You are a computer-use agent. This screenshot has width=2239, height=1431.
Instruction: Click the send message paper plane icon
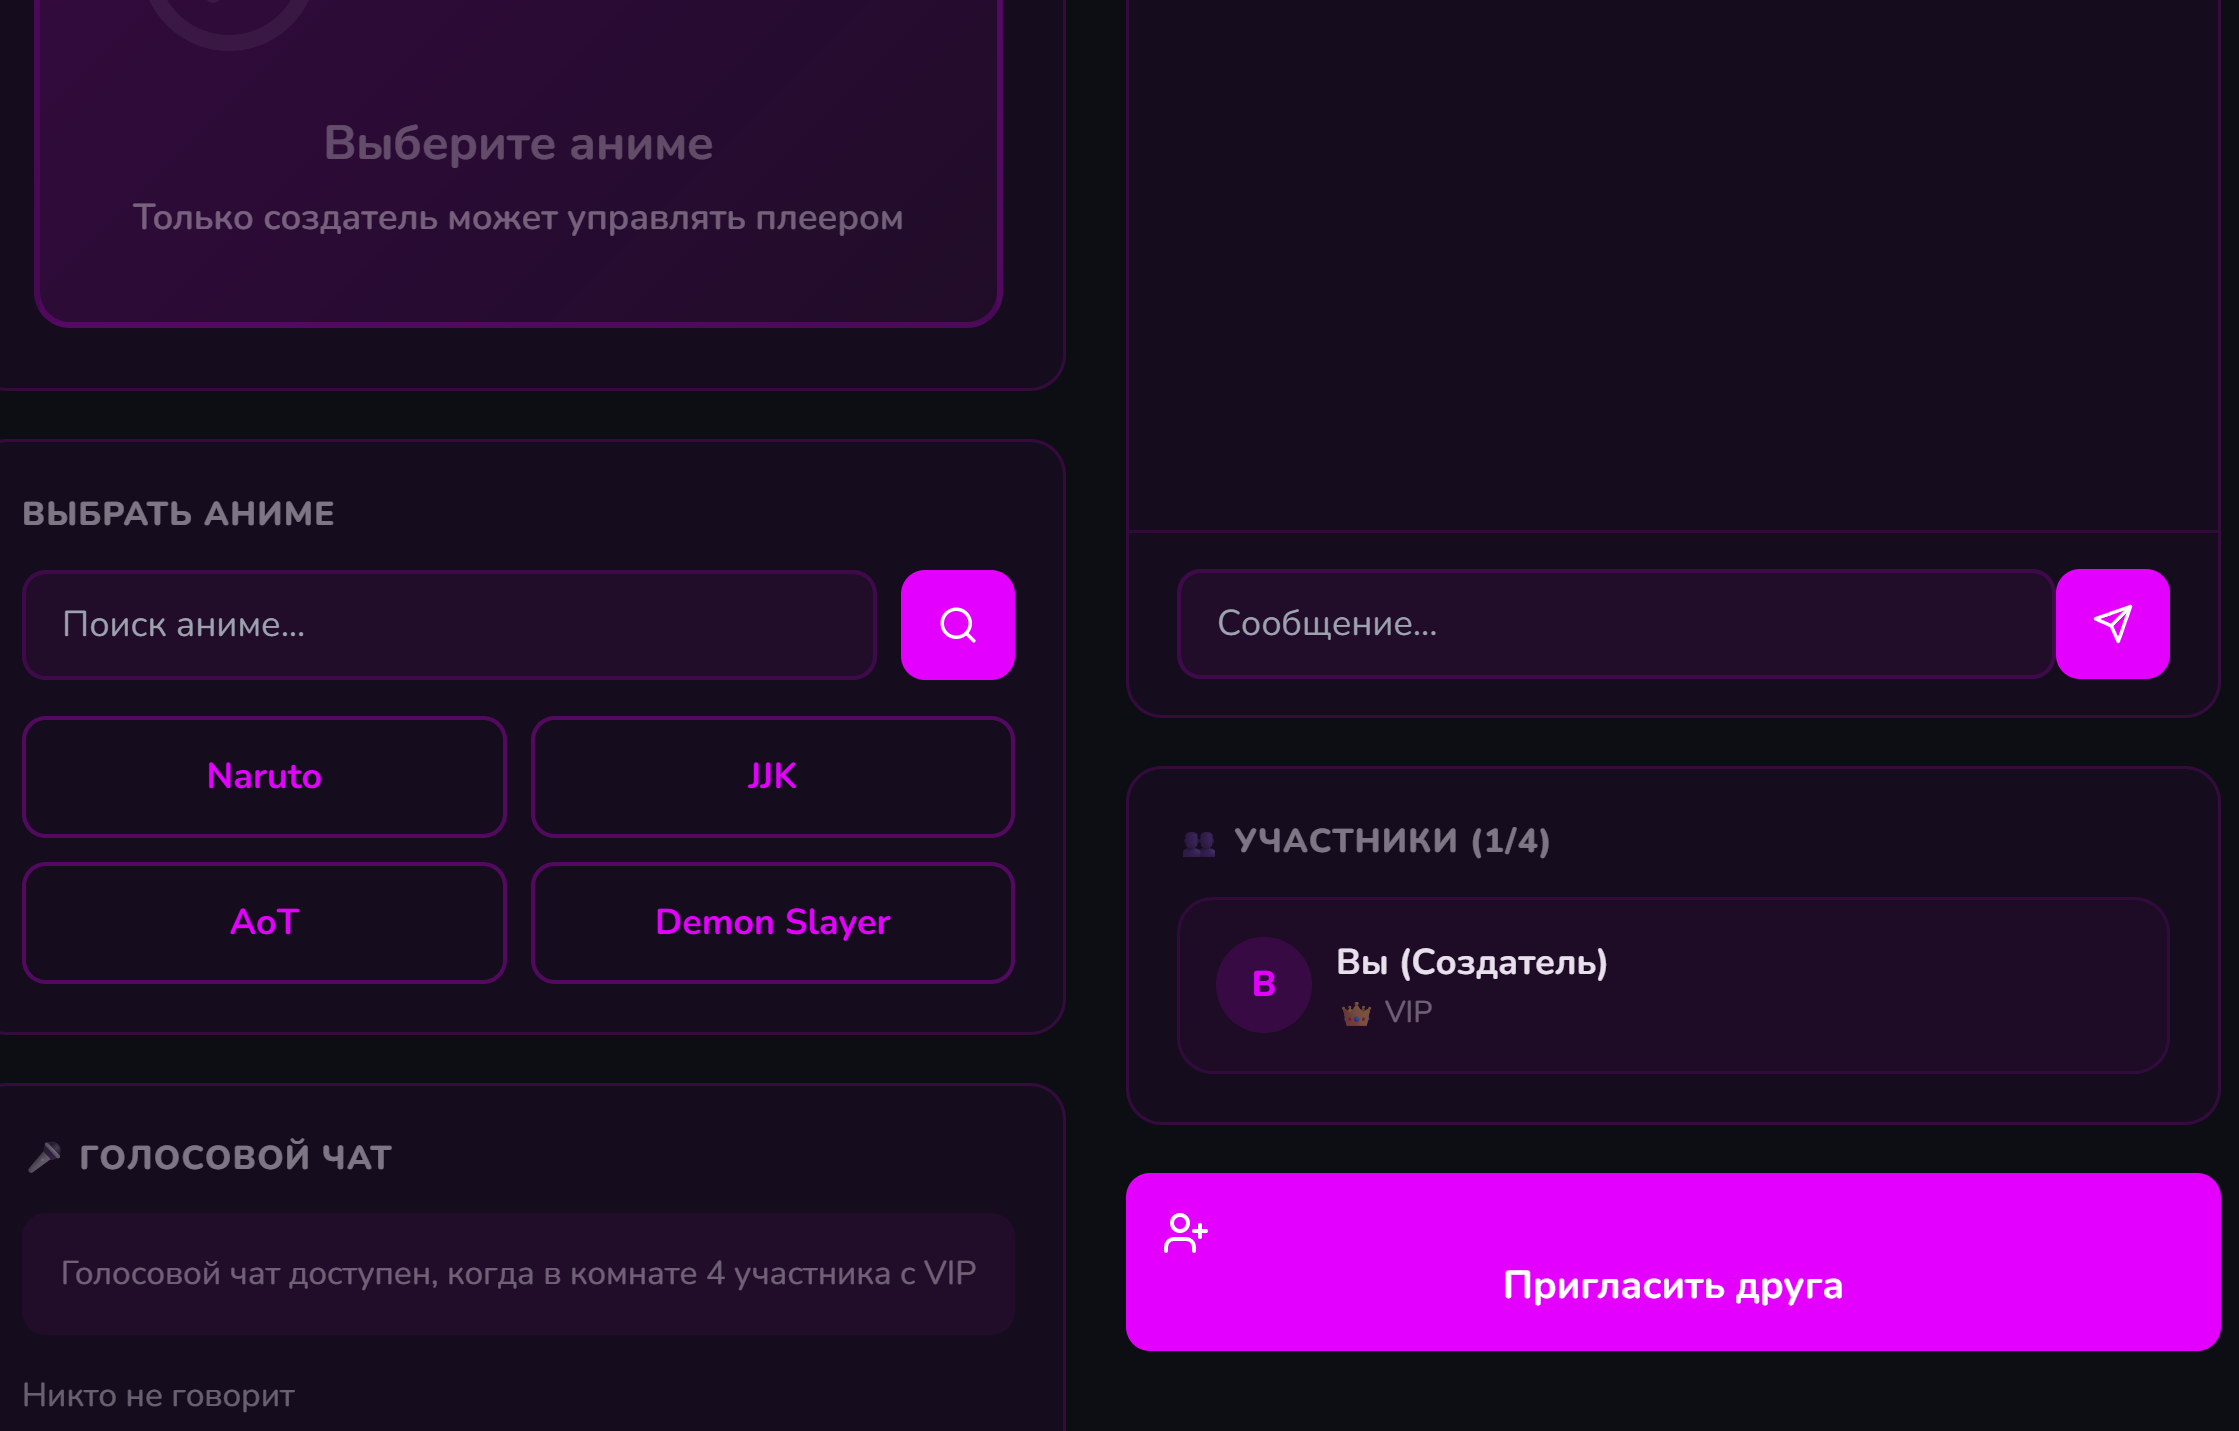[2112, 624]
